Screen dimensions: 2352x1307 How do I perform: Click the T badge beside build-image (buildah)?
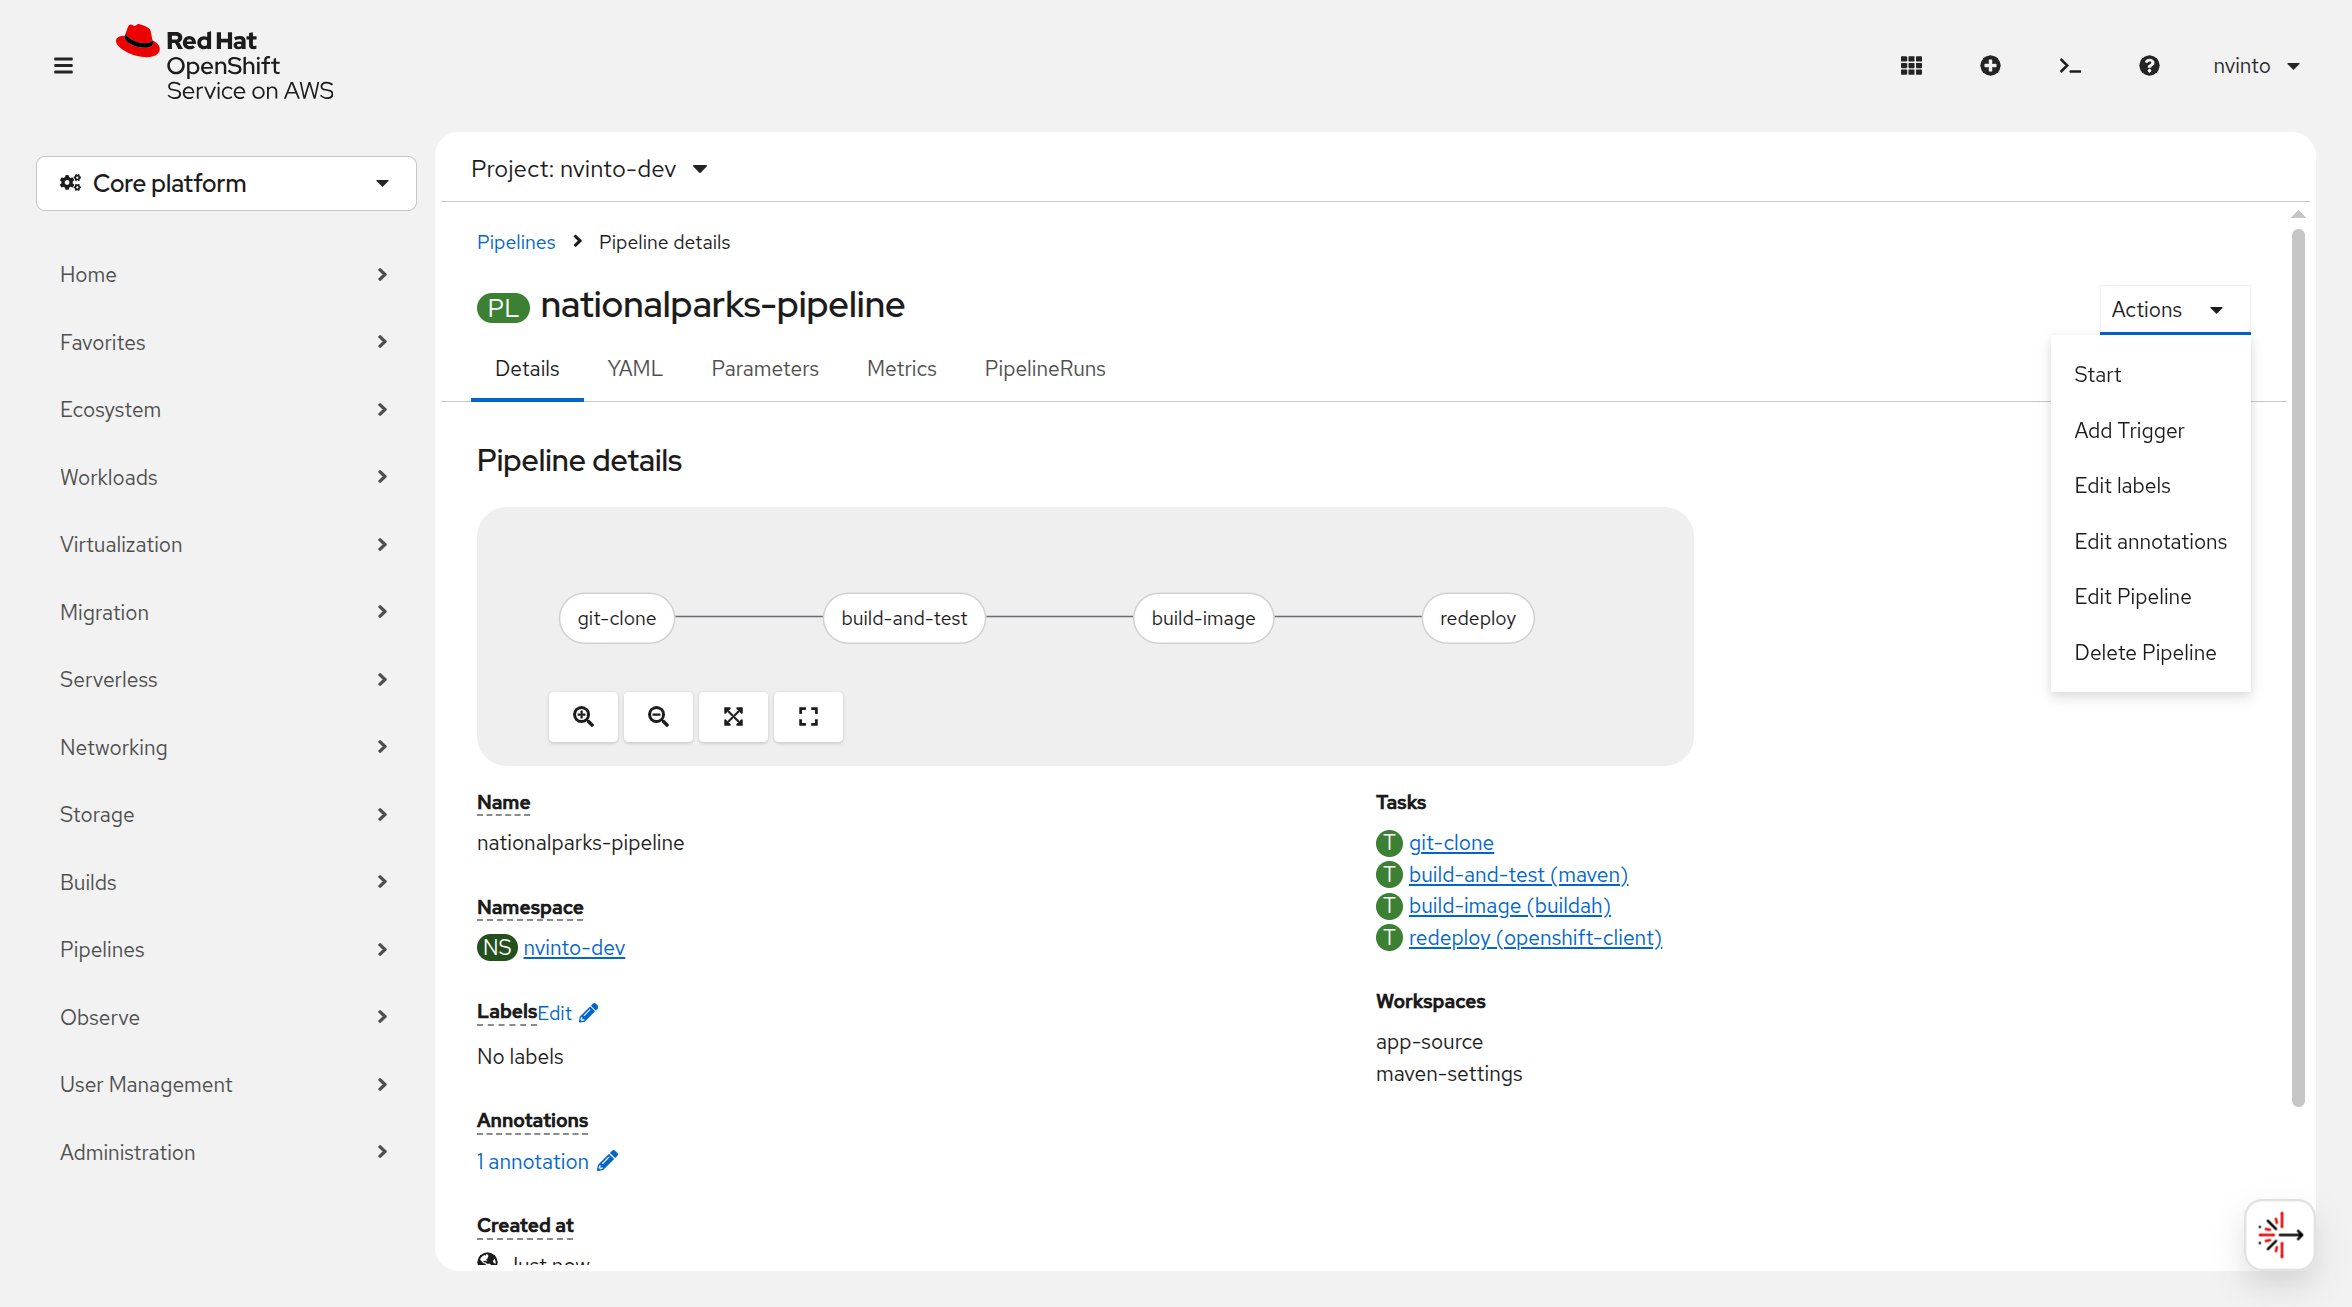pyautogui.click(x=1389, y=906)
